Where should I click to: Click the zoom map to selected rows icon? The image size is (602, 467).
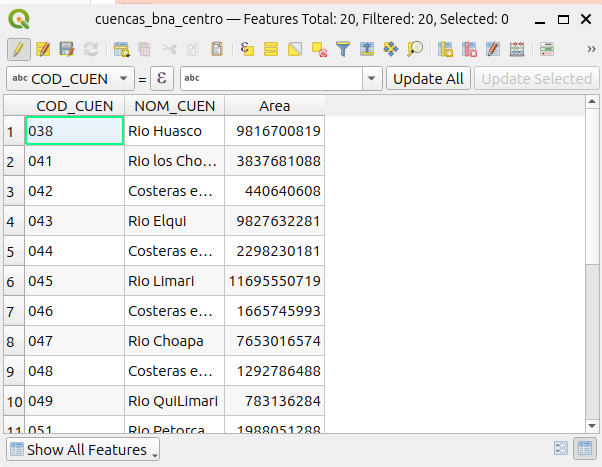click(x=415, y=48)
